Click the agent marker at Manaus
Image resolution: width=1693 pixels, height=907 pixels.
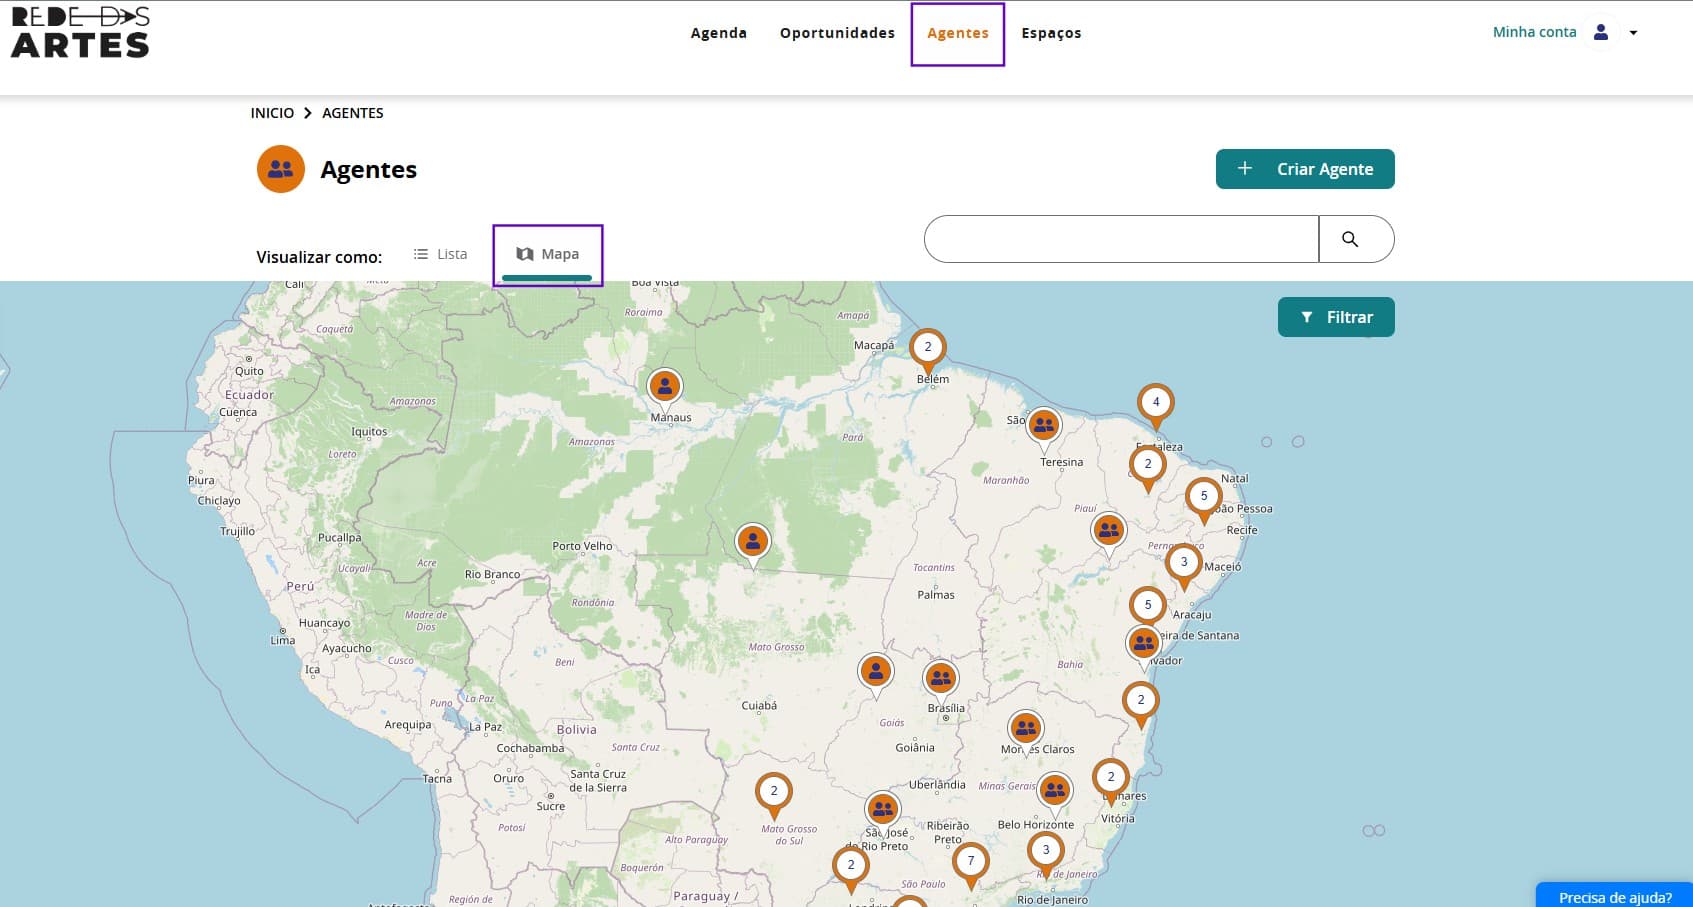point(665,386)
